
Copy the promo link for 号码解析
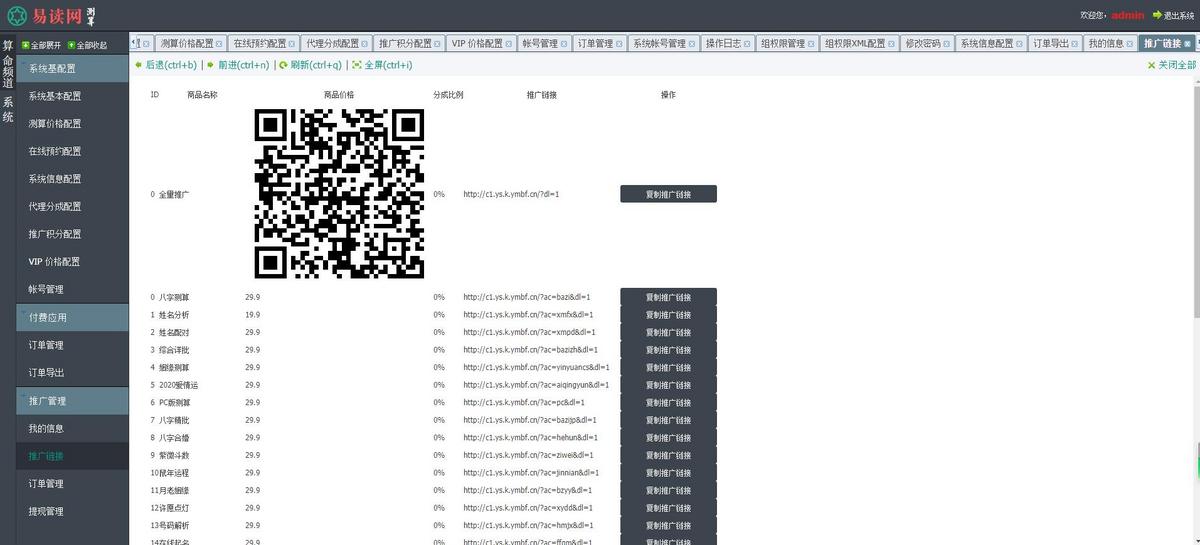668,525
